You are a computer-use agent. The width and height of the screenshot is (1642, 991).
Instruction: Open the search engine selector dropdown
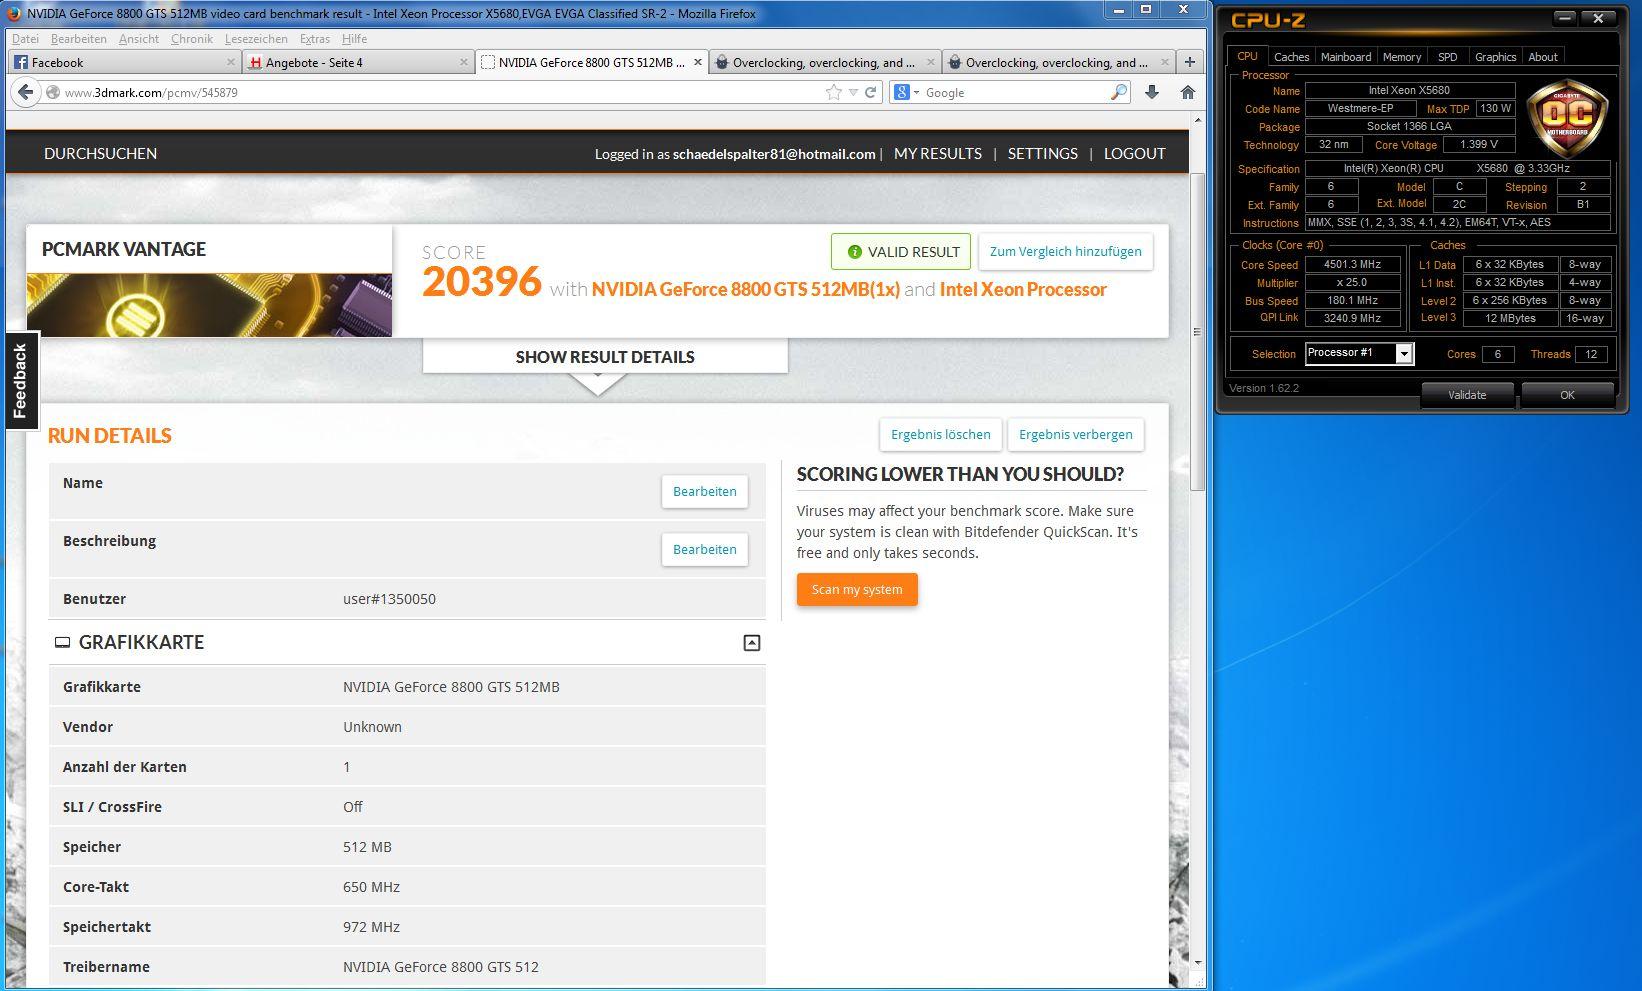[915, 92]
